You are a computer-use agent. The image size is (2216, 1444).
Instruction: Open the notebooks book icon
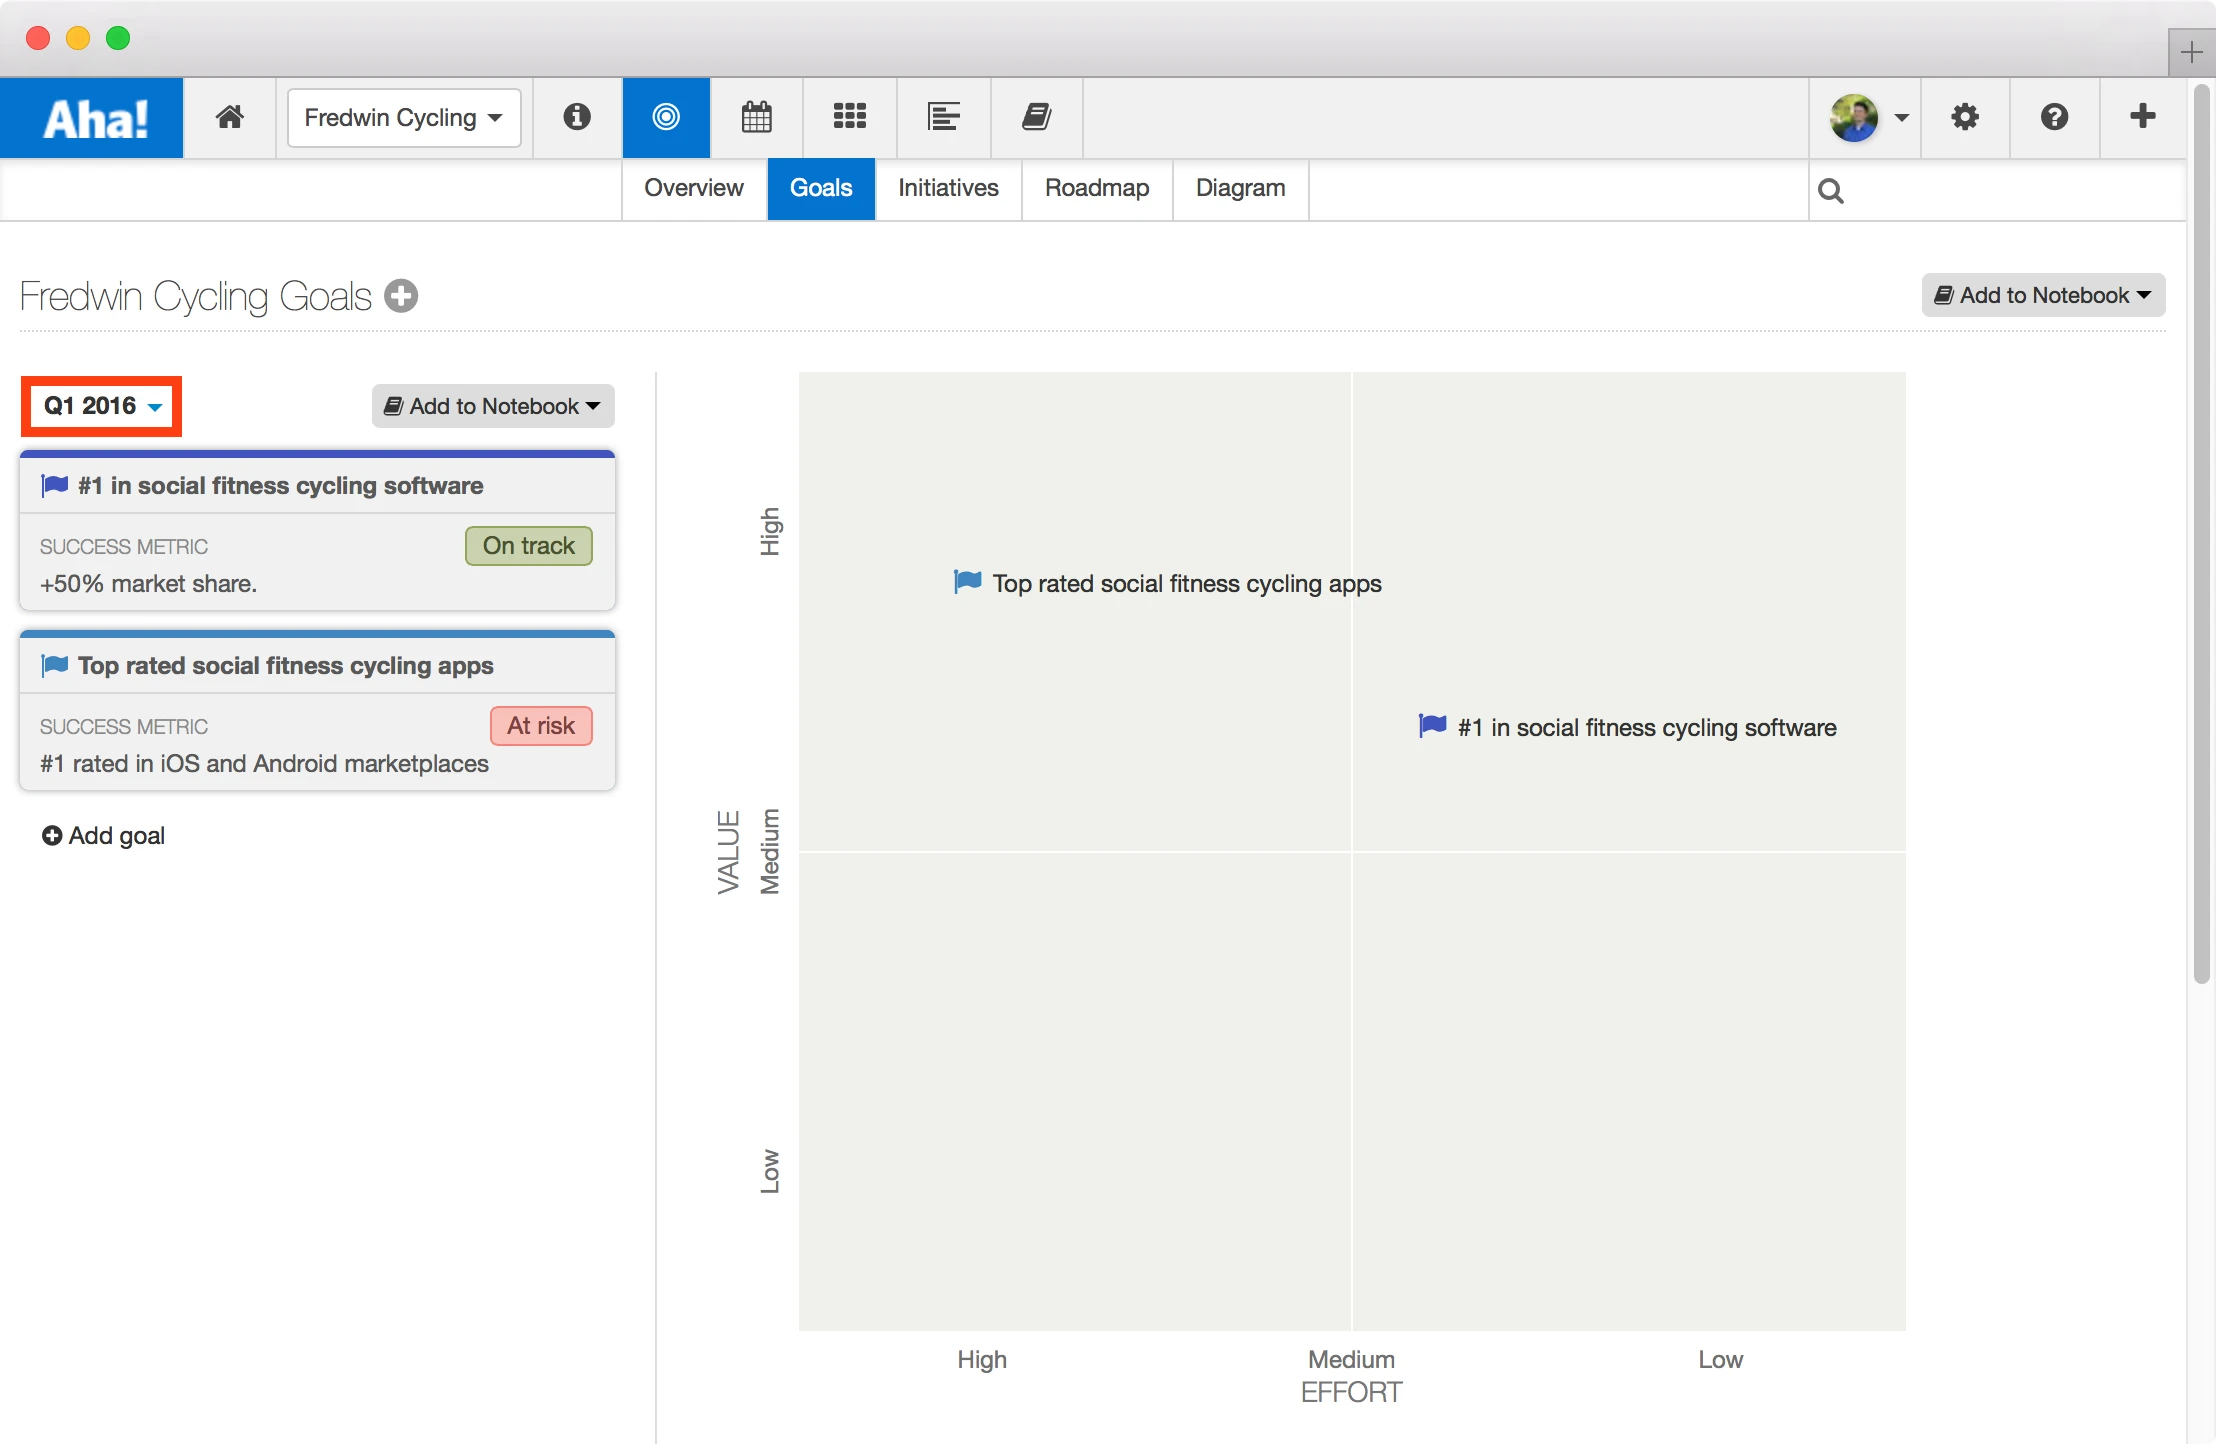coord(1036,117)
